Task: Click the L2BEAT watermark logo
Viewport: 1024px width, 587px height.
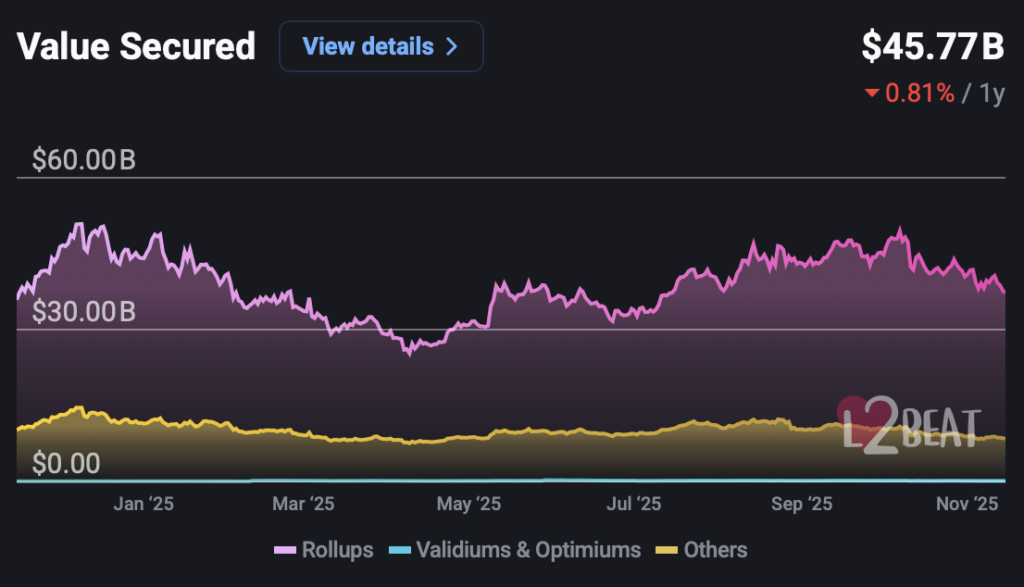Action: [x=909, y=427]
